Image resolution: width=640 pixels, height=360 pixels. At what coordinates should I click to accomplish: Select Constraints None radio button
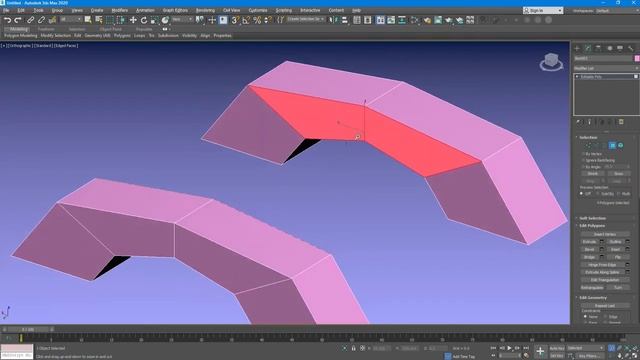point(585,316)
